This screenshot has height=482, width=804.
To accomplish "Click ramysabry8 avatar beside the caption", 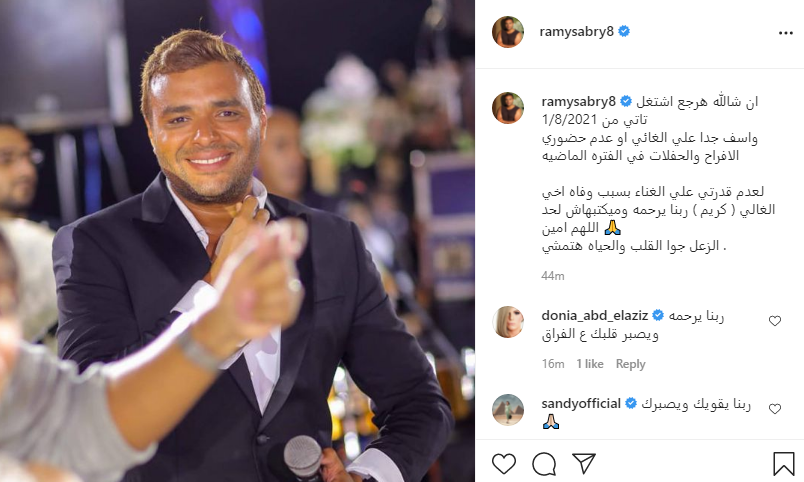I will tap(508, 108).
